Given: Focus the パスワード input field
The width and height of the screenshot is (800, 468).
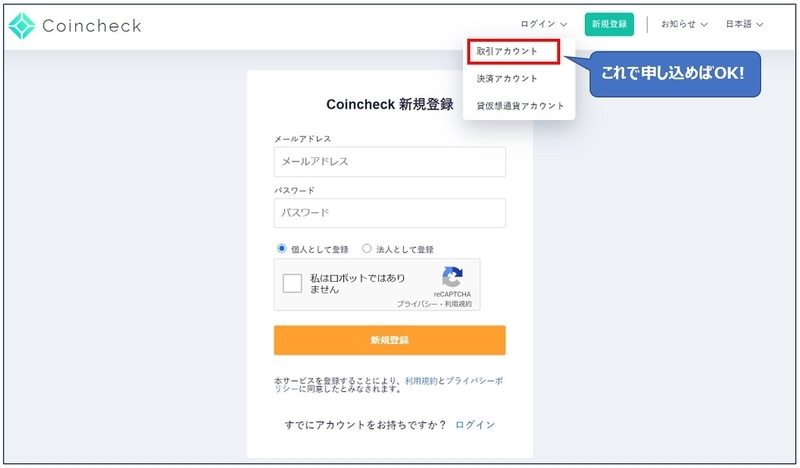Looking at the screenshot, I should pyautogui.click(x=390, y=213).
